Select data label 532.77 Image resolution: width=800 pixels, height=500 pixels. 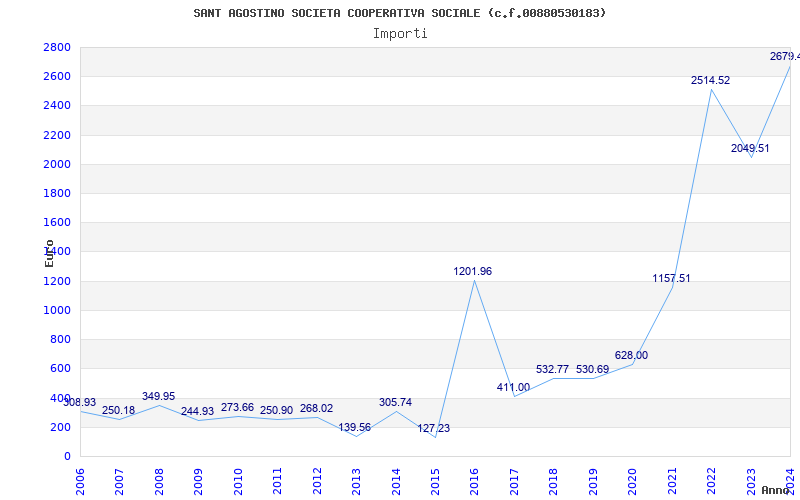tap(553, 369)
